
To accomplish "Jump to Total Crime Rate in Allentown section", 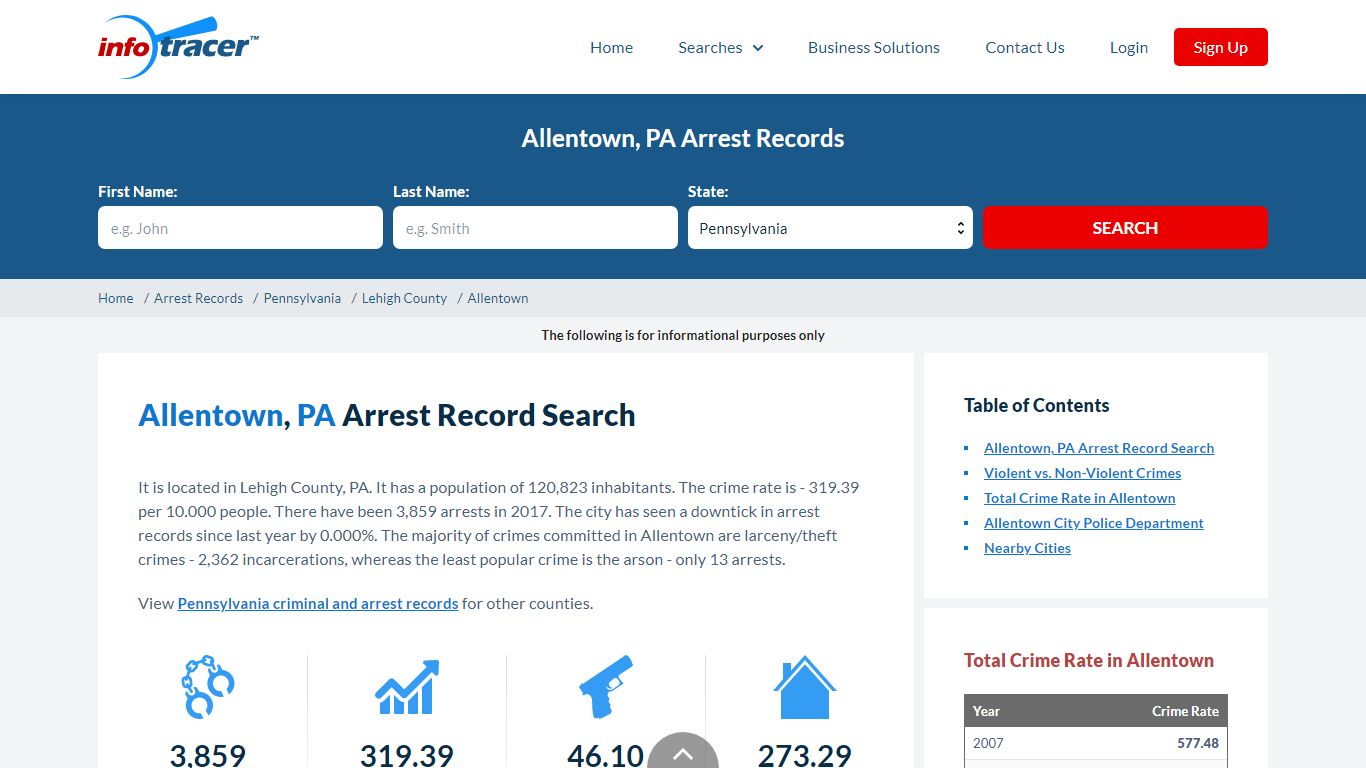I will pos(1079,498).
